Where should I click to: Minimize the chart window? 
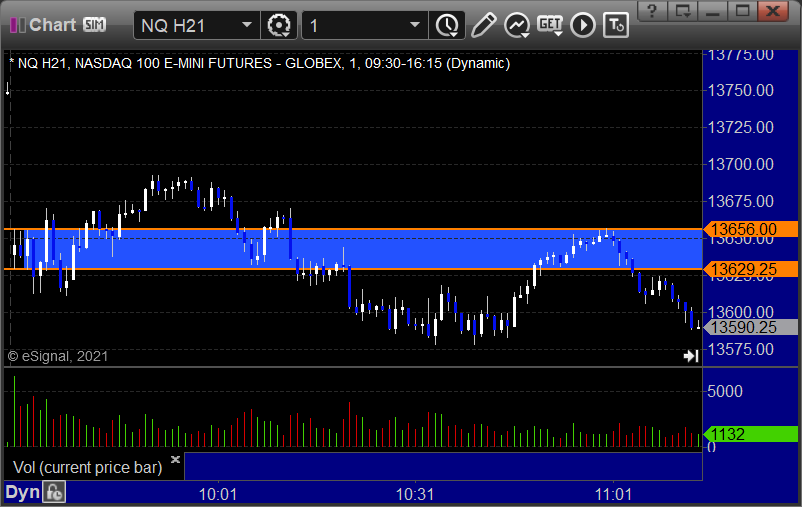pyautogui.click(x=712, y=11)
